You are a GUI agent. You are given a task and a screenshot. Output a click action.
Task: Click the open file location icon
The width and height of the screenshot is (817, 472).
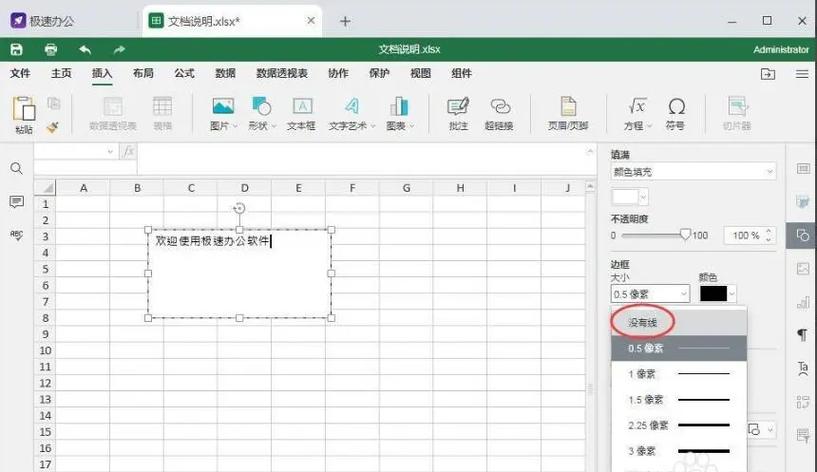click(768, 74)
